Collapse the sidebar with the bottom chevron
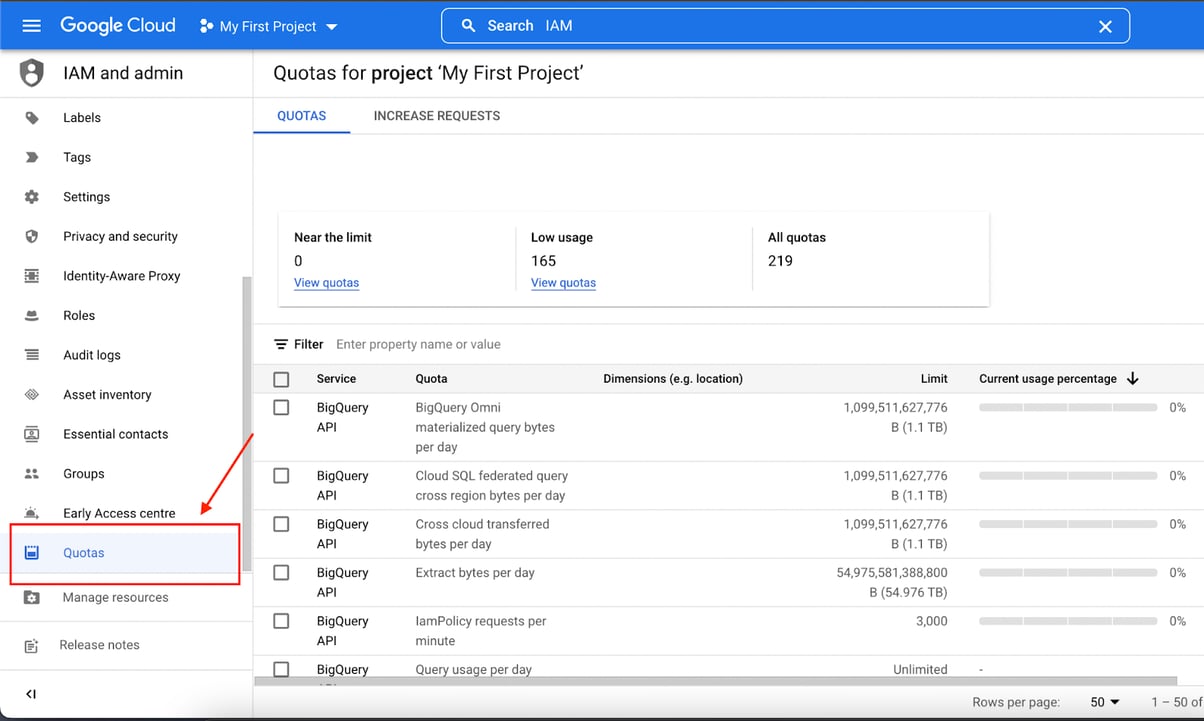 point(31,693)
